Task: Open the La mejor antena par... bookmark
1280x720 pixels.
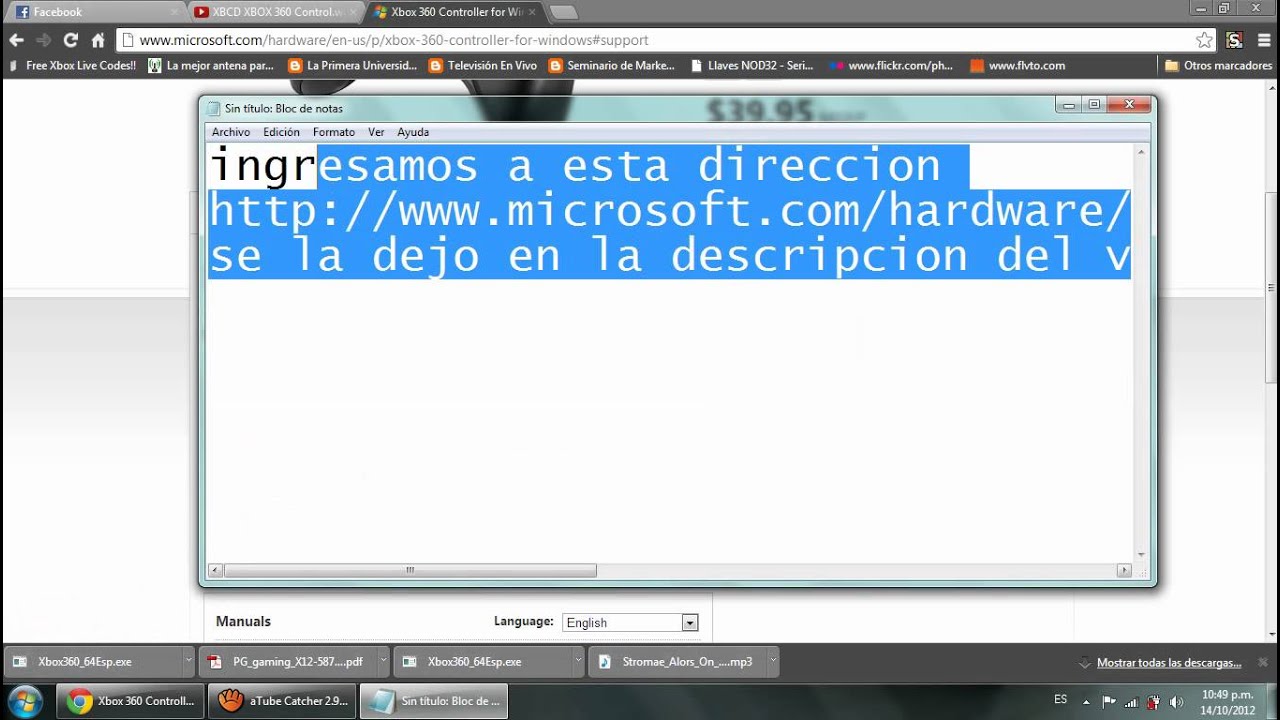Action: [211, 65]
